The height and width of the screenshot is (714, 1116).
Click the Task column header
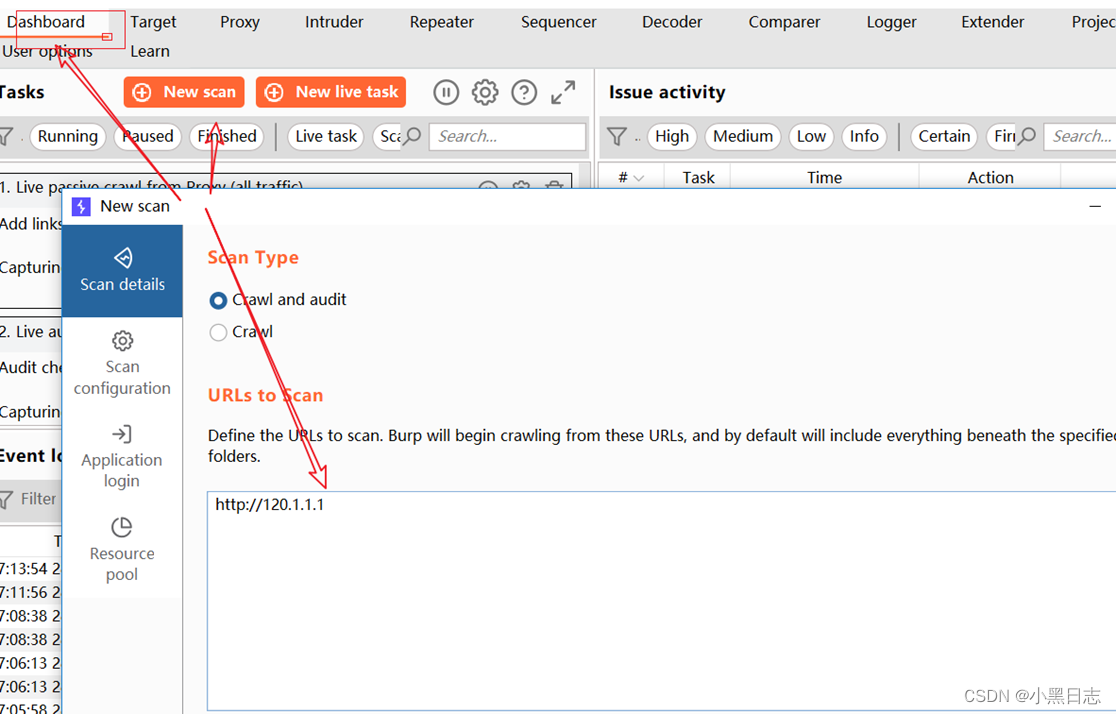coord(698,177)
